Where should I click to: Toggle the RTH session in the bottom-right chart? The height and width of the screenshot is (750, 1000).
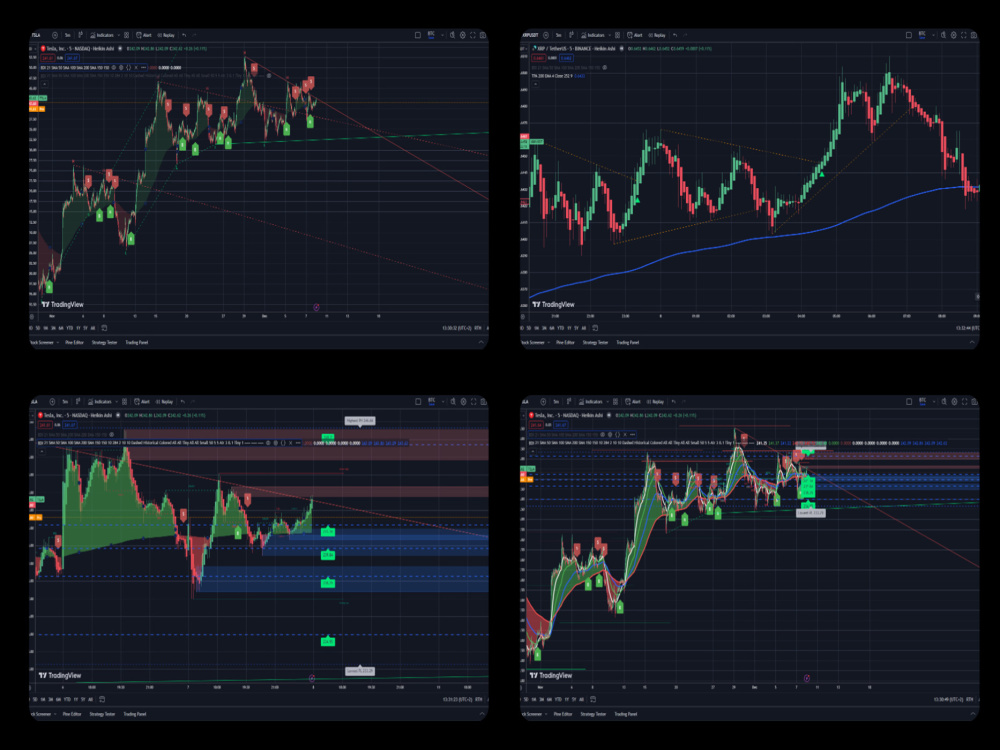point(969,699)
